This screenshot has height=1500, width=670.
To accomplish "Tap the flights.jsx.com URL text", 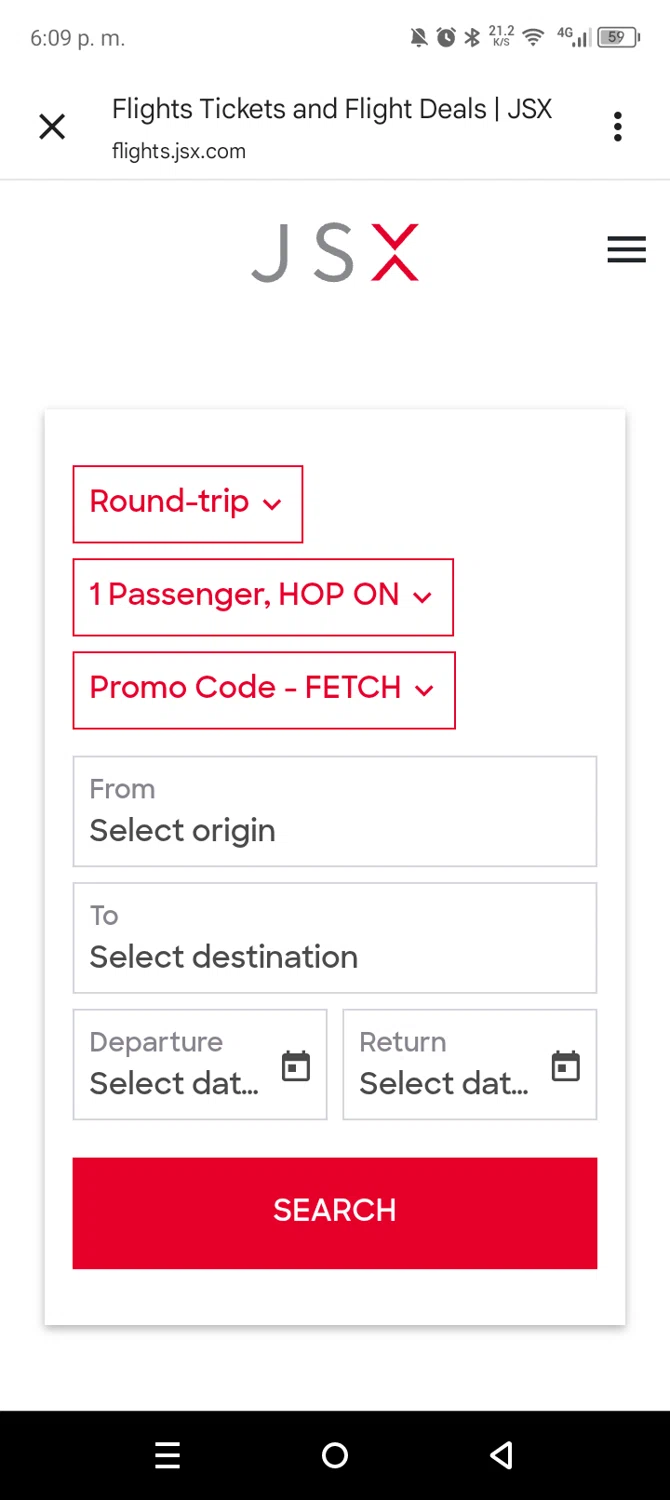I will (179, 151).
